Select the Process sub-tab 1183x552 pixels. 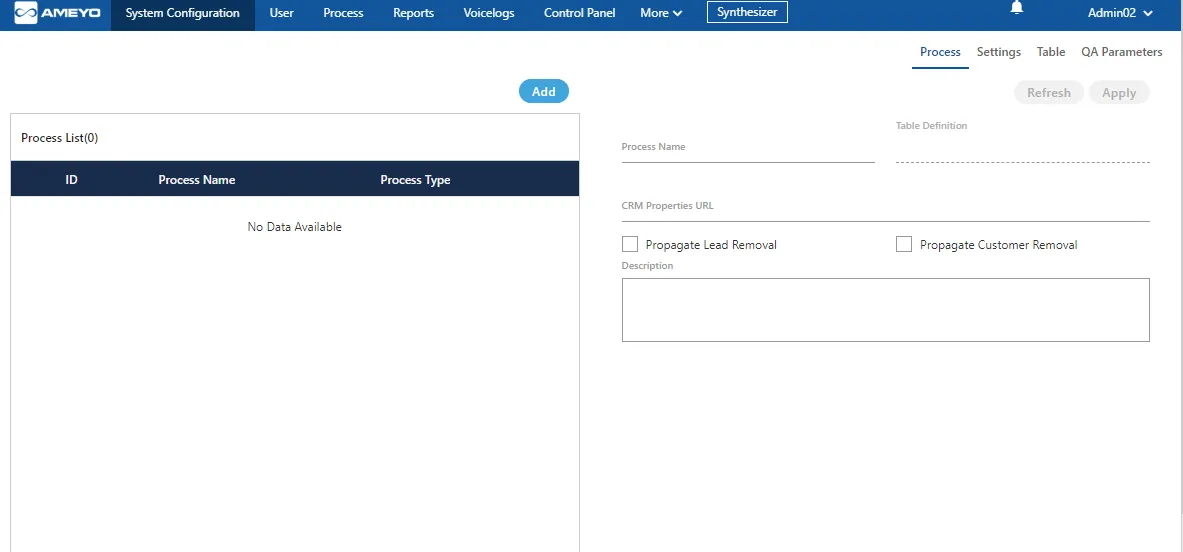tap(940, 52)
